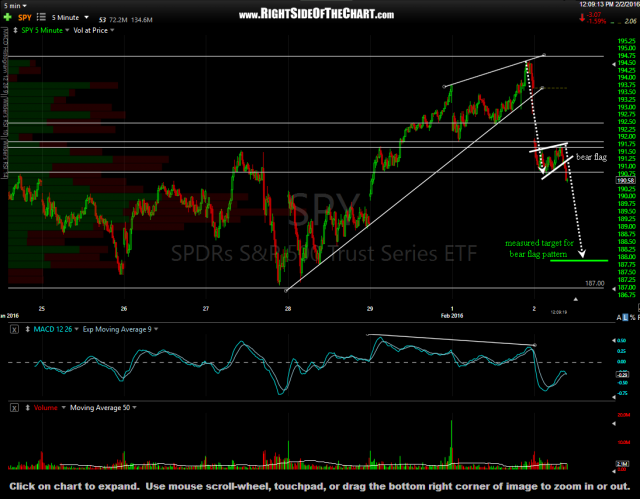Screen dimensions: 640x499
Task: Click the move arrows beside Volume label
Action: (x=28, y=408)
